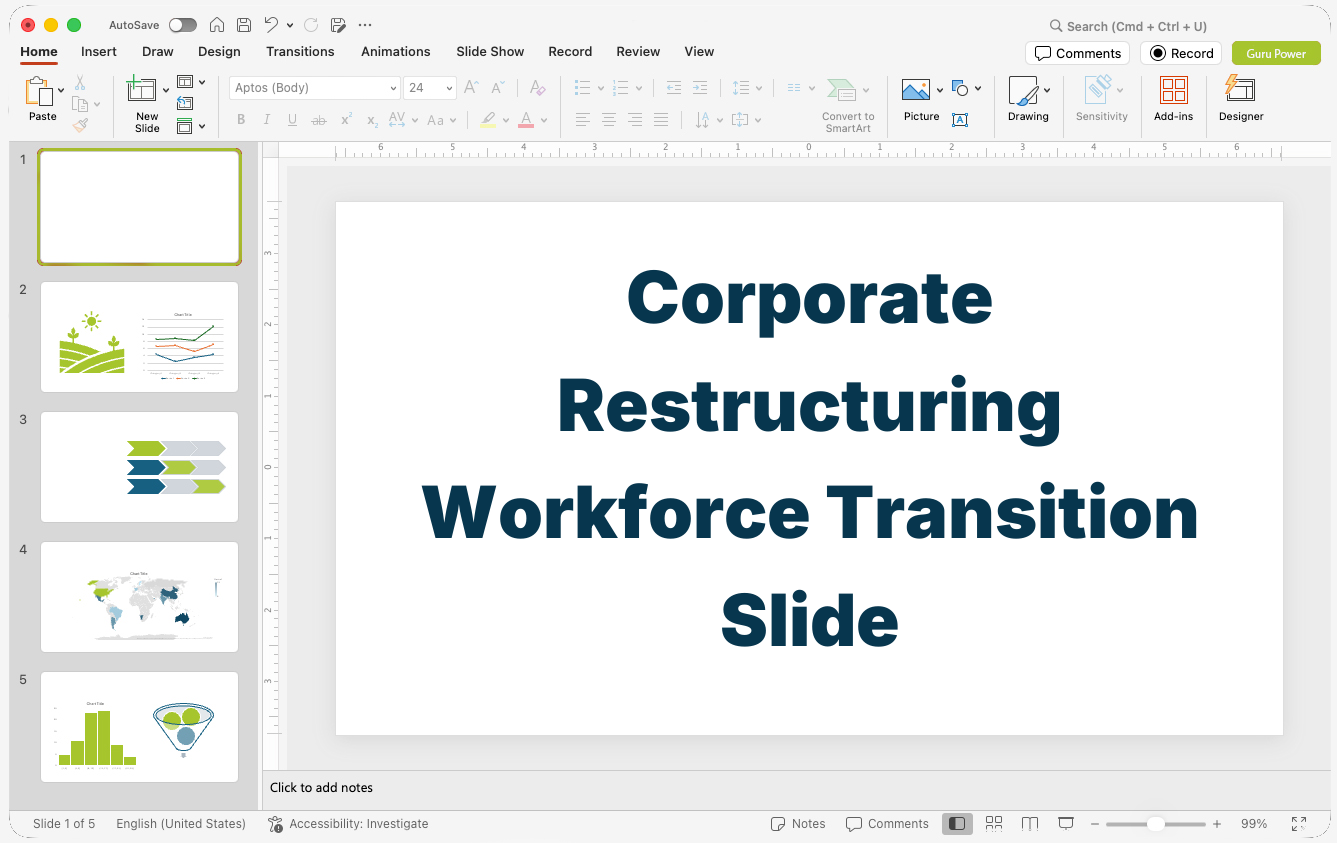Toggle Subscript formatting
The width and height of the screenshot is (1337, 843).
point(372,120)
